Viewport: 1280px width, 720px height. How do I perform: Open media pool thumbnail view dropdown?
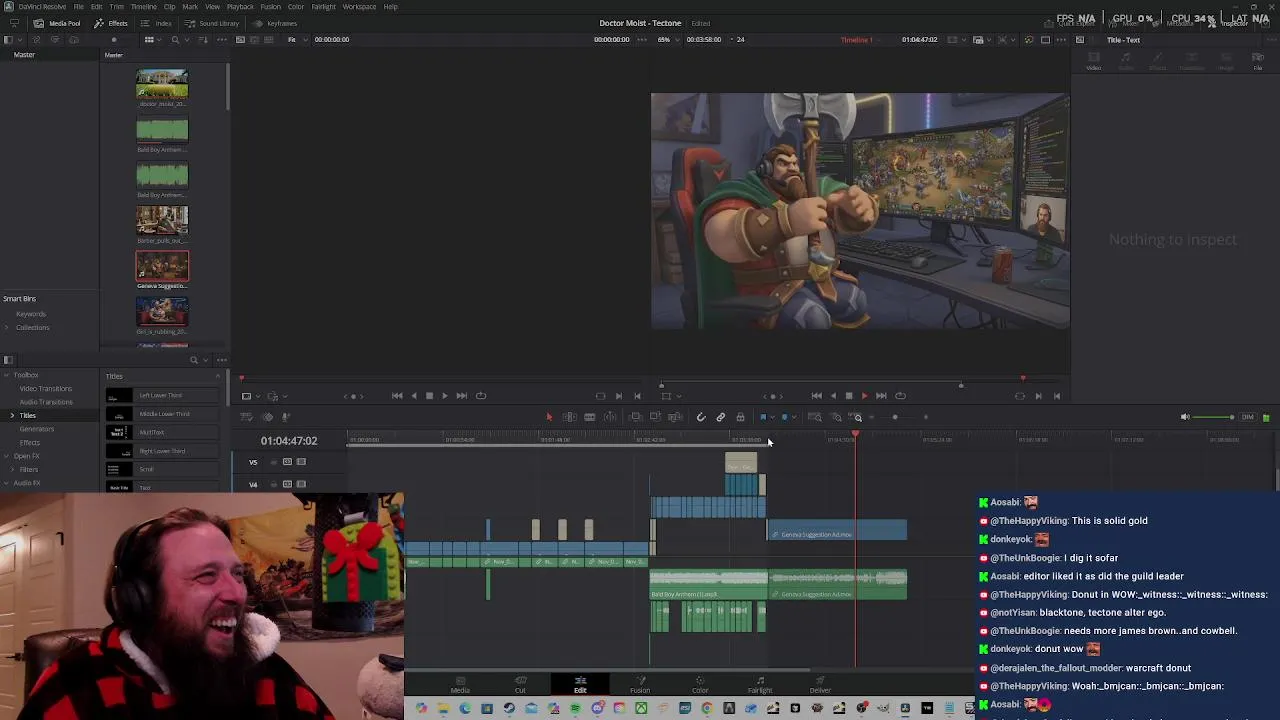(153, 39)
